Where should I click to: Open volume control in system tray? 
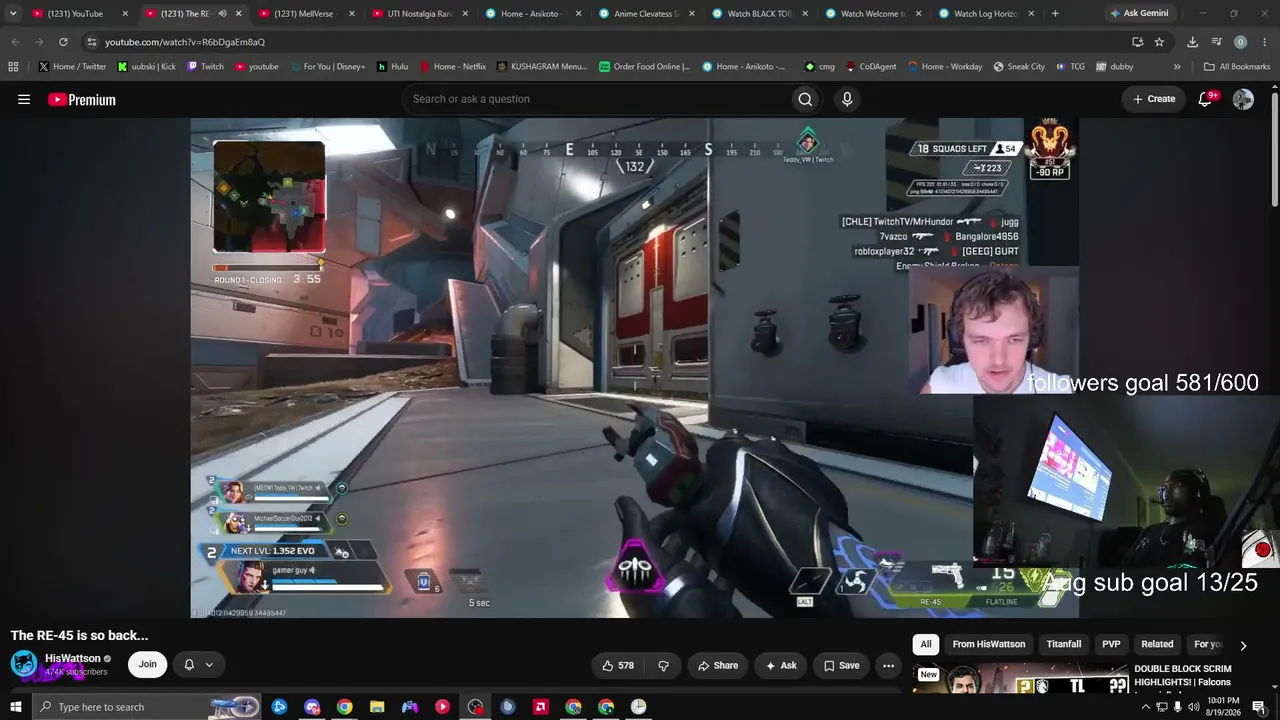(1193, 707)
